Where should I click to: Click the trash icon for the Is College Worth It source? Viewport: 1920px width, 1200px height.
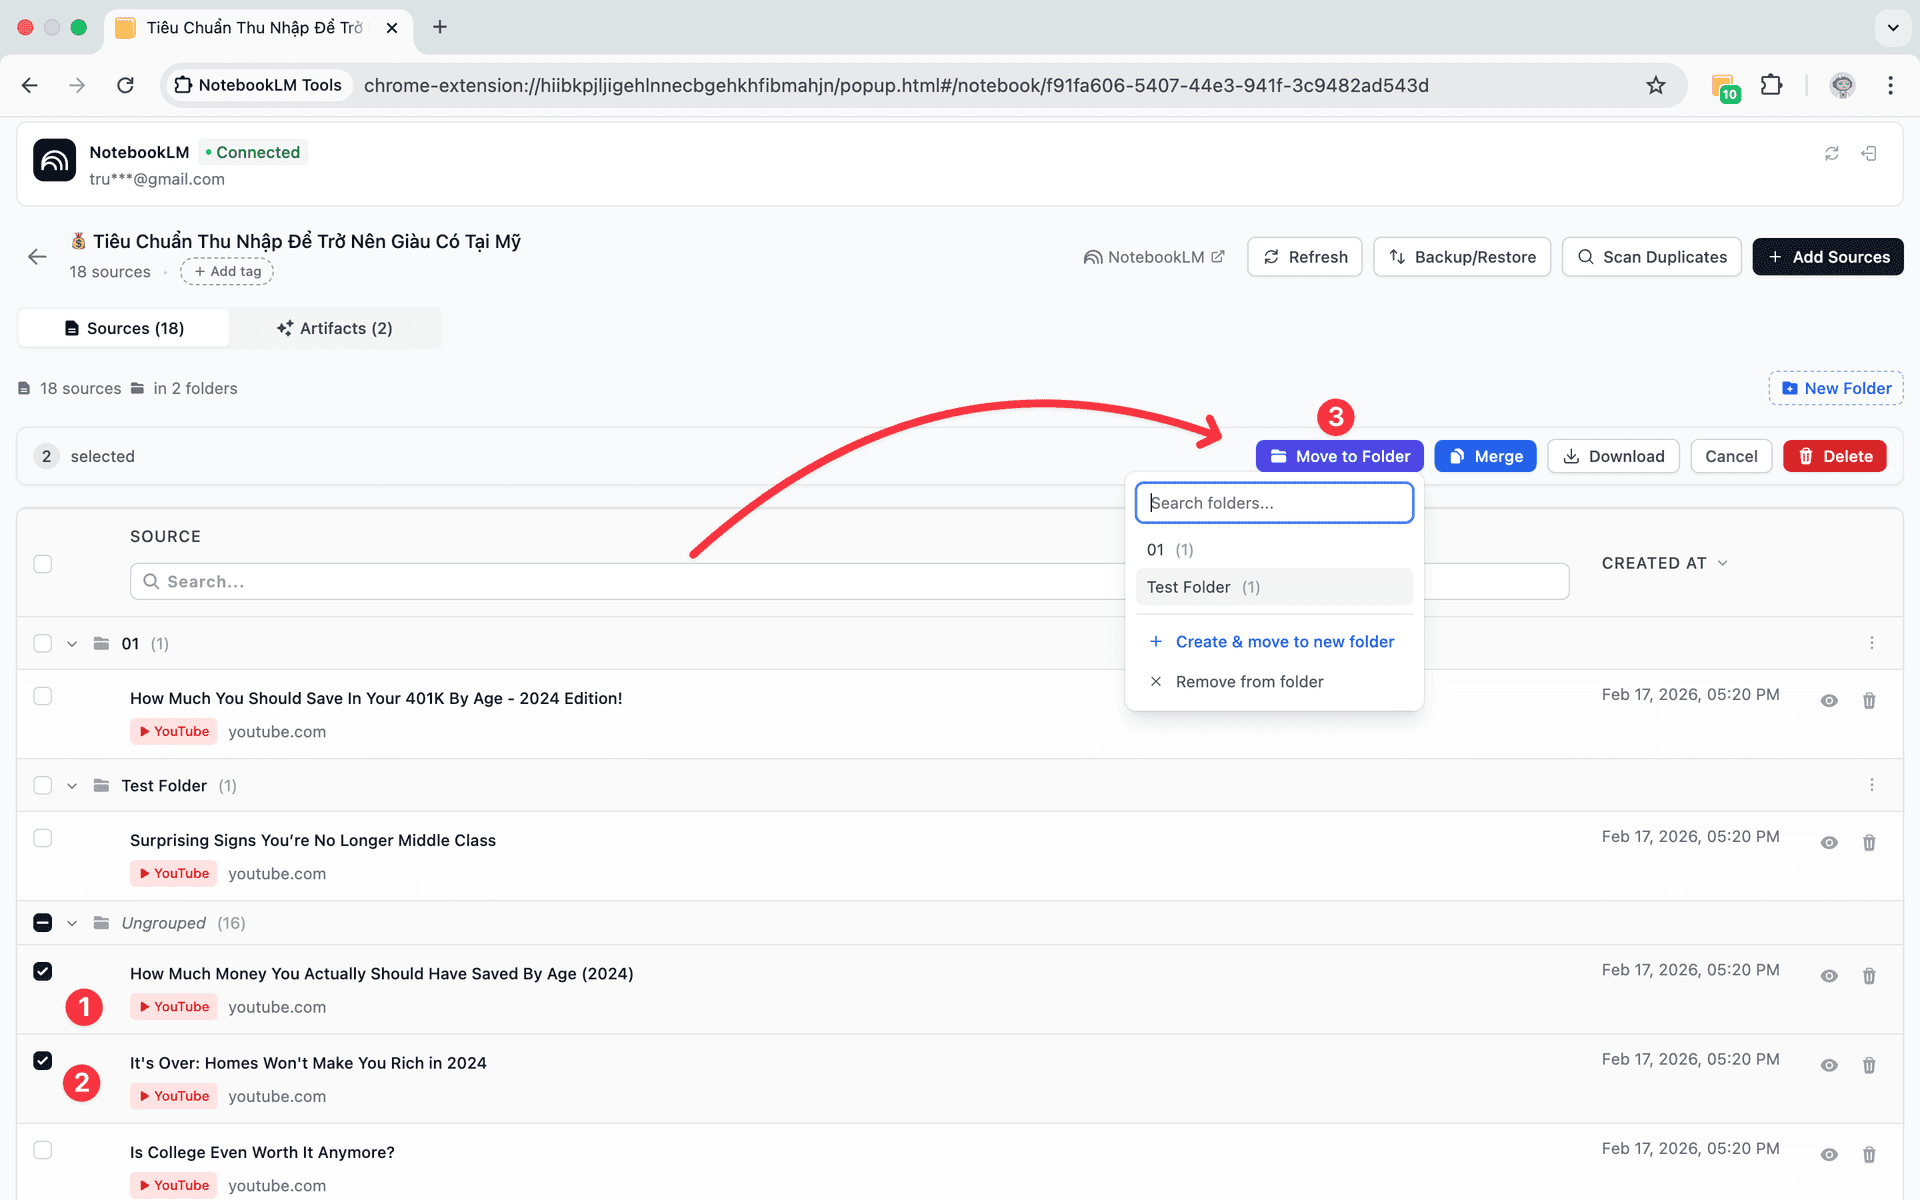pyautogui.click(x=1868, y=1155)
